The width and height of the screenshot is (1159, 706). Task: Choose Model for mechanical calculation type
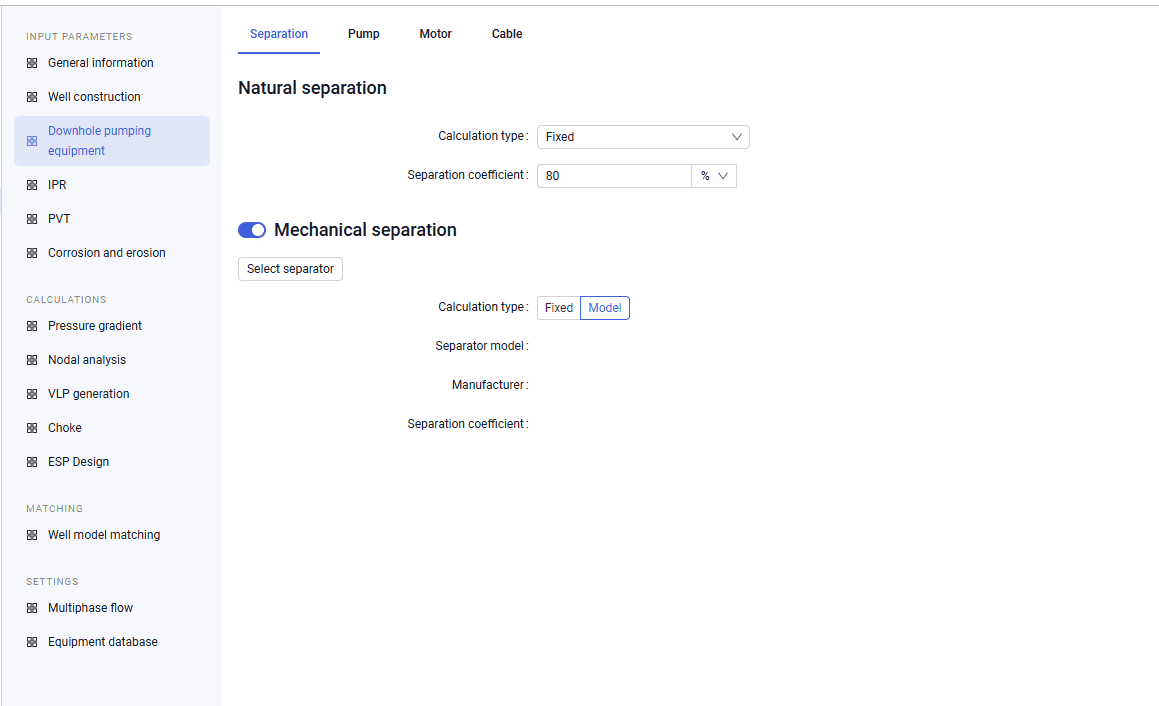(605, 308)
